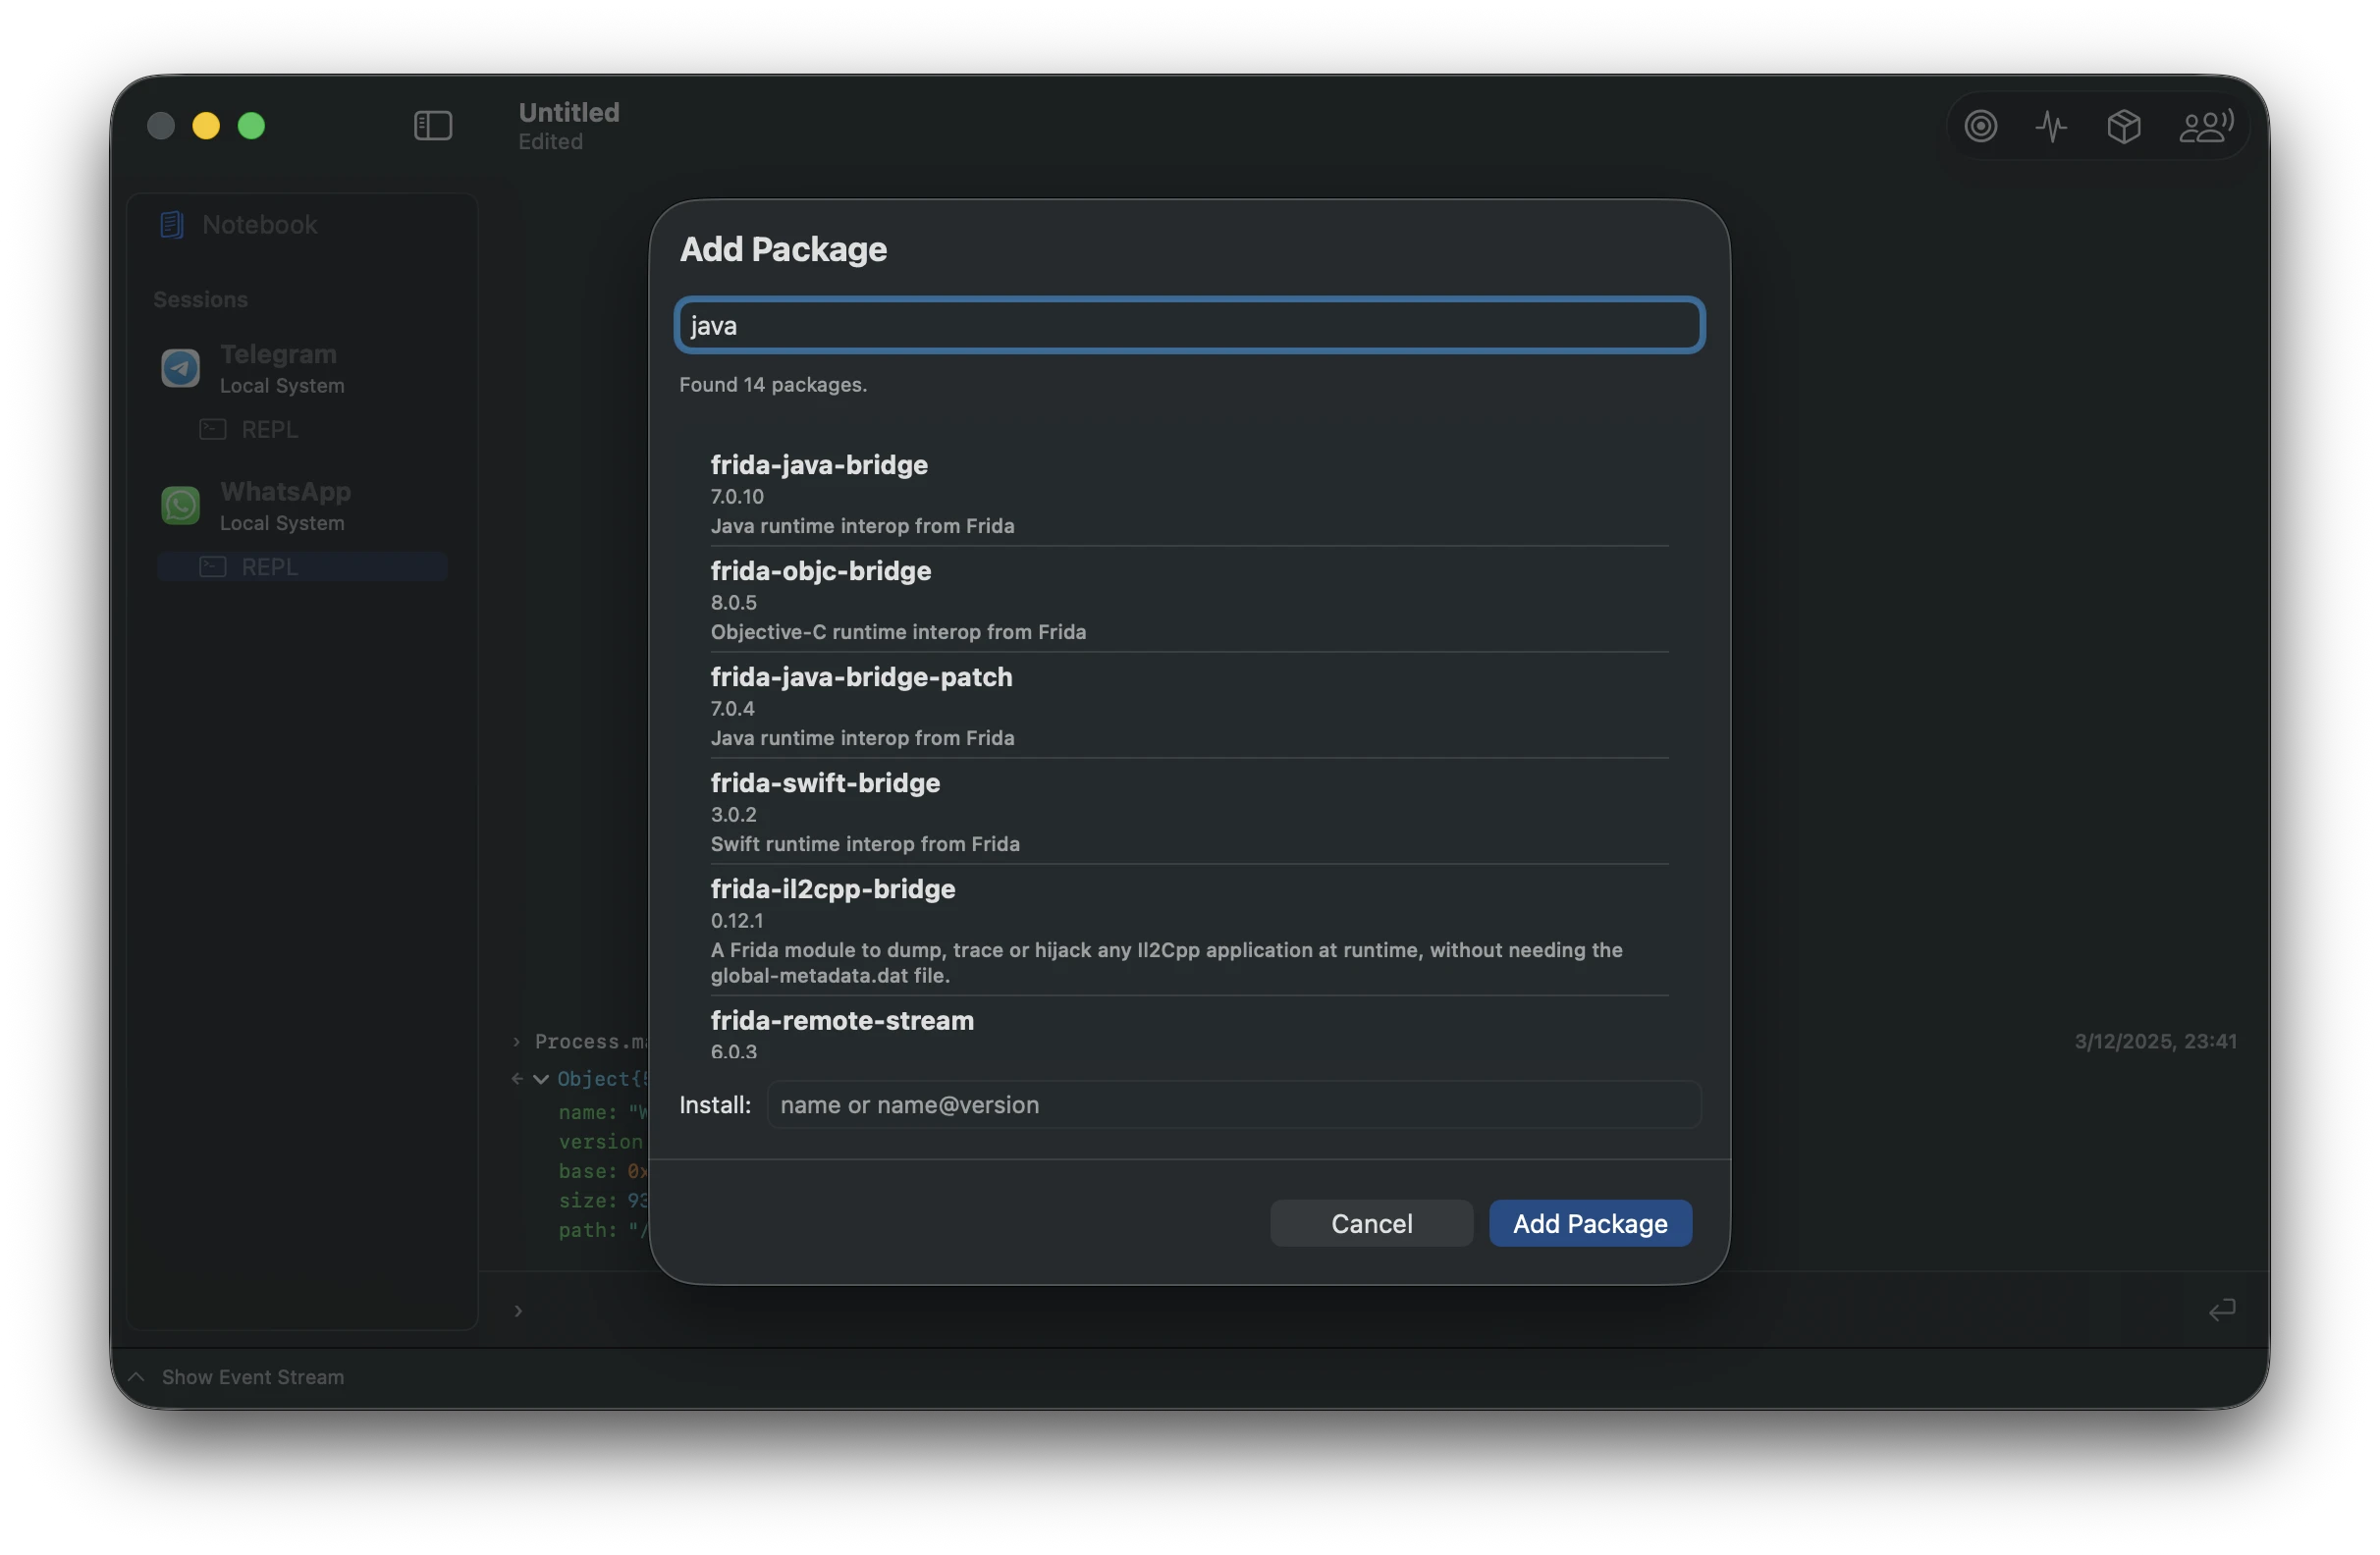Open the waveform activity icon
2380x1555 pixels.
2051,126
